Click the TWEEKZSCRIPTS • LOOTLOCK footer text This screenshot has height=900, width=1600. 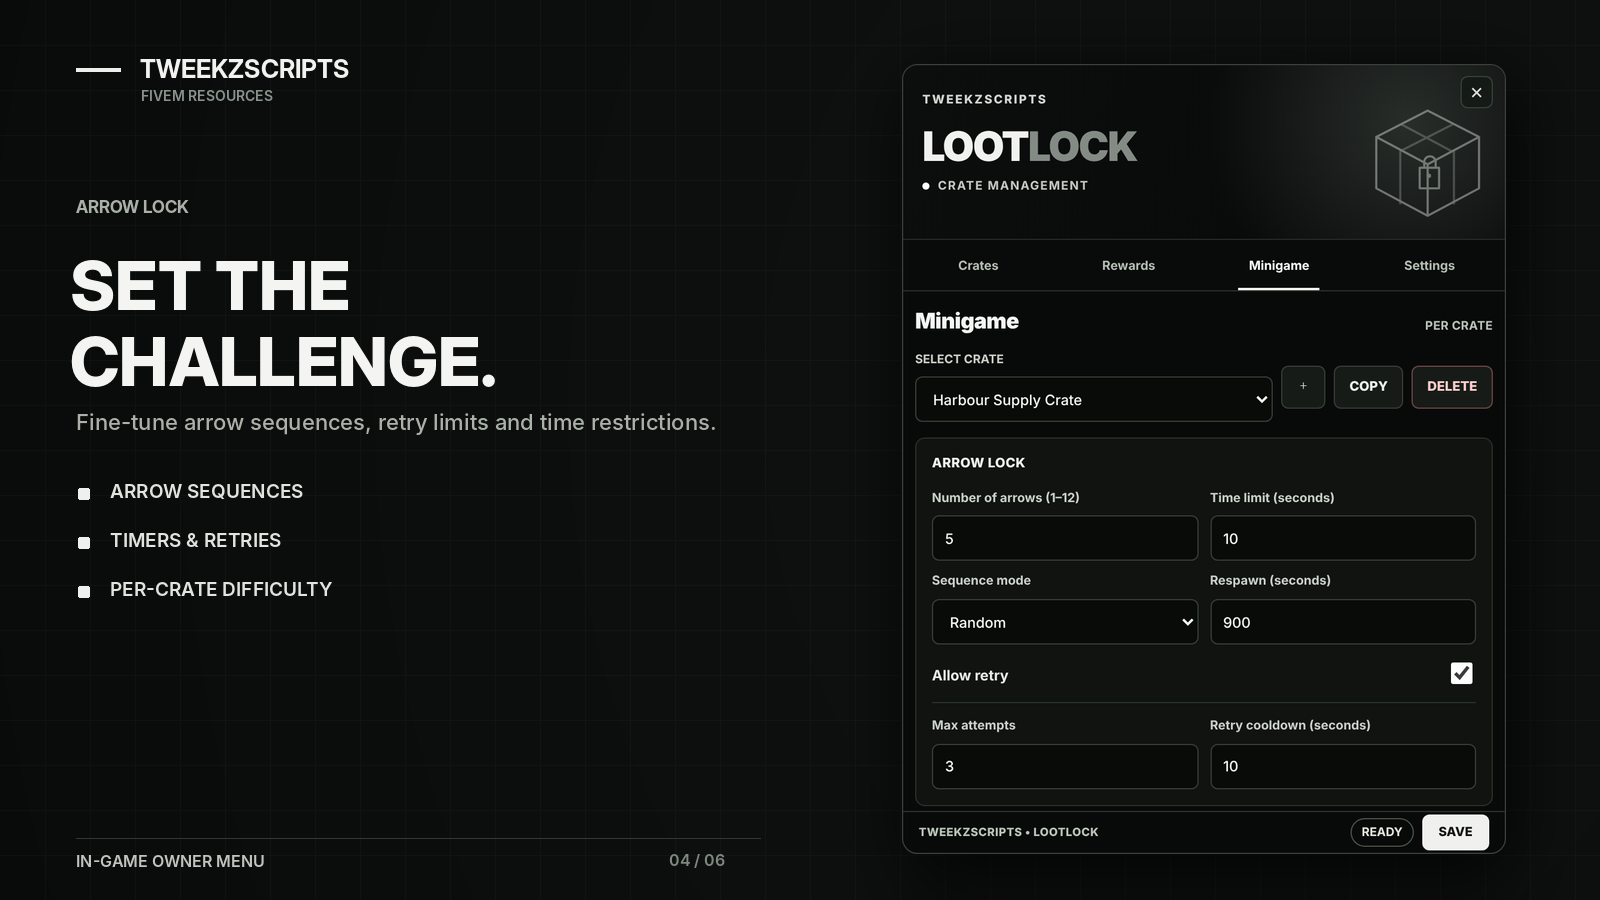(1008, 832)
